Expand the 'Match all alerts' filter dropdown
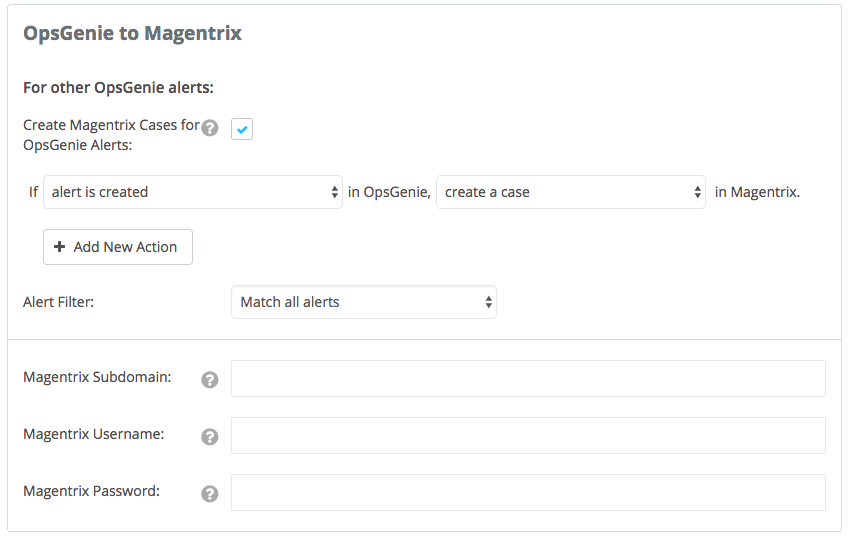Image resolution: width=851 pixels, height=538 pixels. click(363, 302)
